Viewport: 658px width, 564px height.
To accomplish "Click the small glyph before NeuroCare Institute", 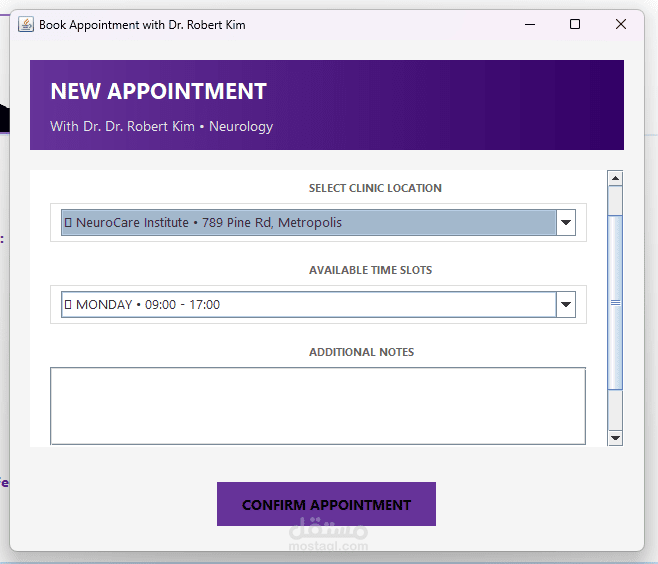I will coord(68,223).
